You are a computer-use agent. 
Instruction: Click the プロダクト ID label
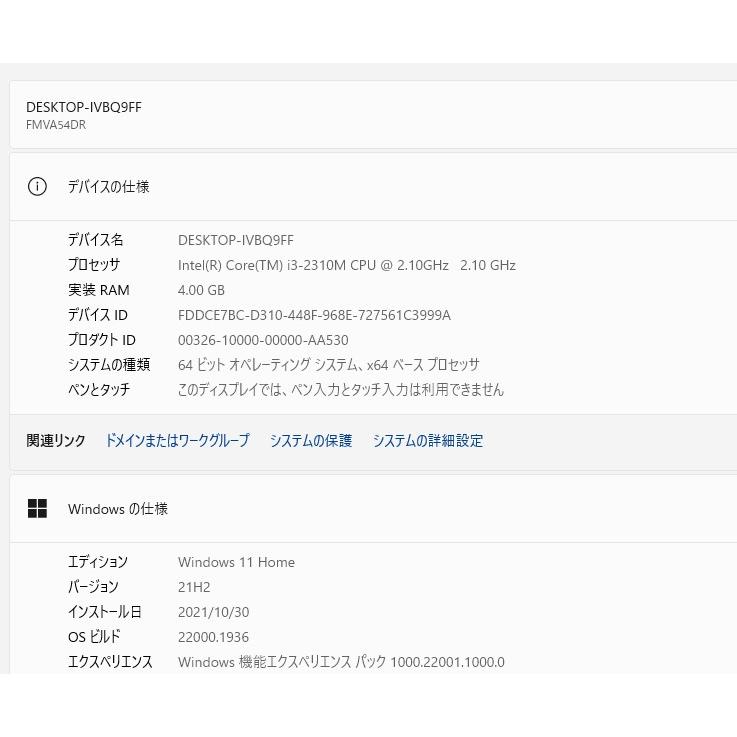point(102,340)
